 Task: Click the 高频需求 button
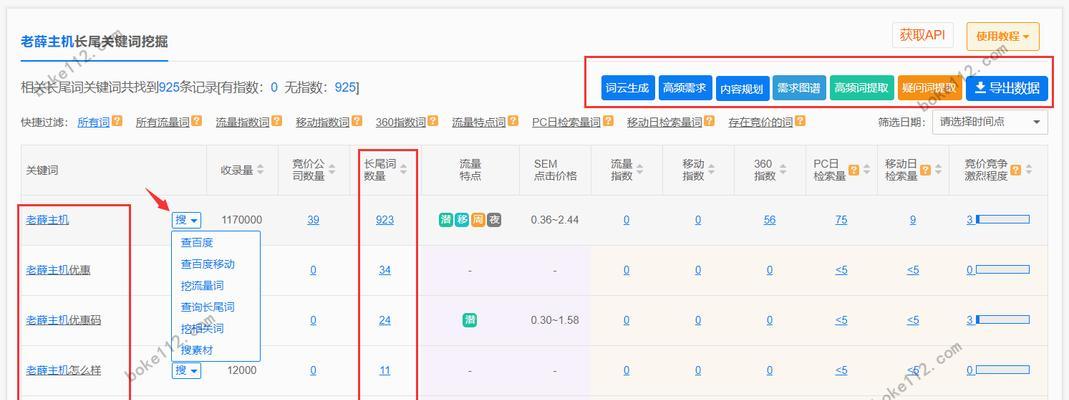(x=684, y=88)
